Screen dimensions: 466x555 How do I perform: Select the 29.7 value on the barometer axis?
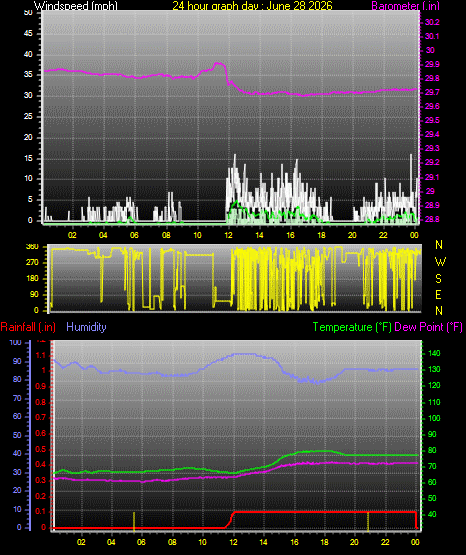point(432,92)
